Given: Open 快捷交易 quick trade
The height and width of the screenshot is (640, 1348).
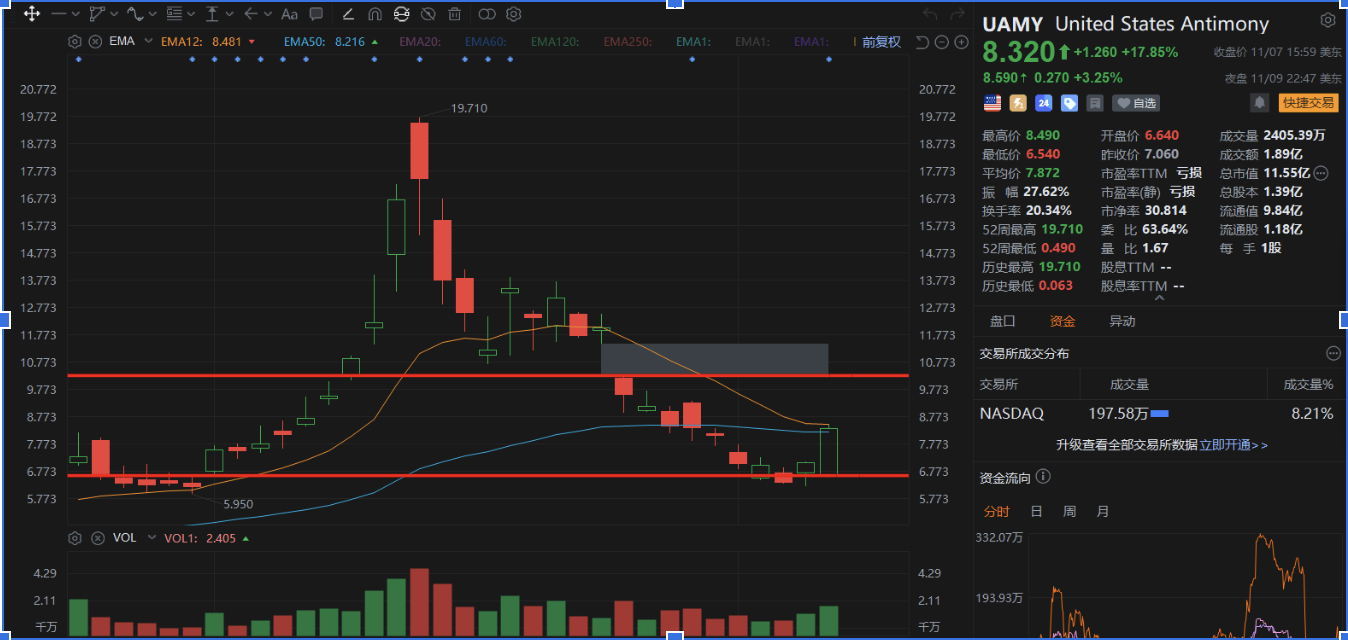Looking at the screenshot, I should (1308, 102).
